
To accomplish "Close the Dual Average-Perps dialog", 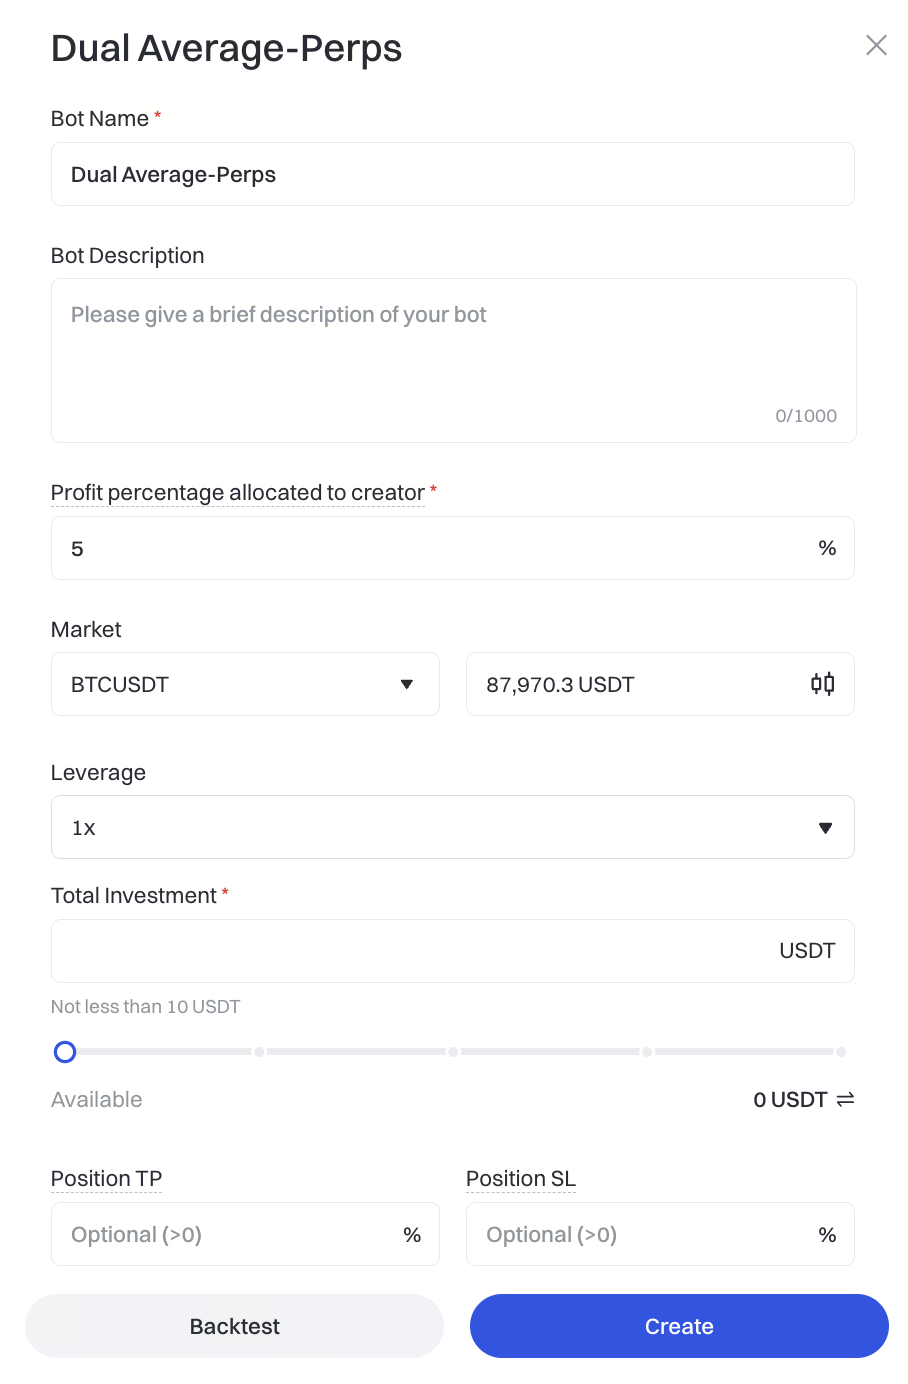I will coord(876,45).
